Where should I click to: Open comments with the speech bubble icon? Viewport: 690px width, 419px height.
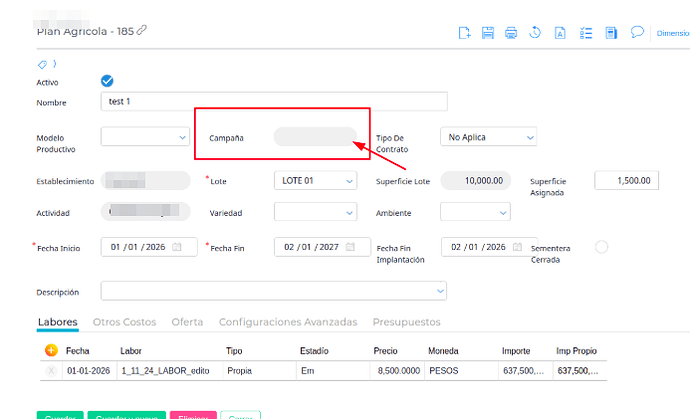tap(637, 32)
